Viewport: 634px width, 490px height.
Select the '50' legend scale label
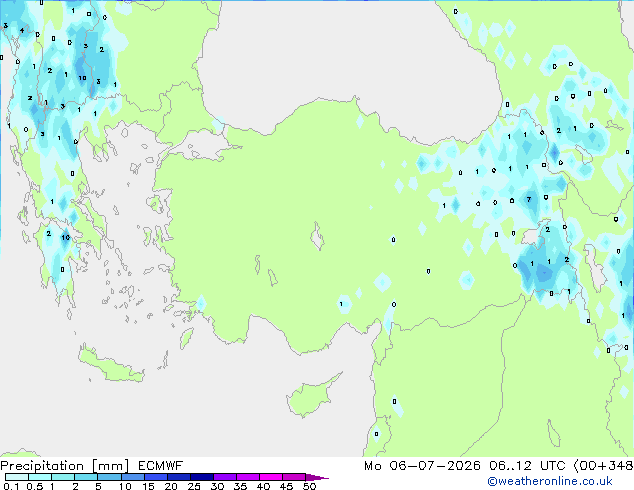[309, 486]
